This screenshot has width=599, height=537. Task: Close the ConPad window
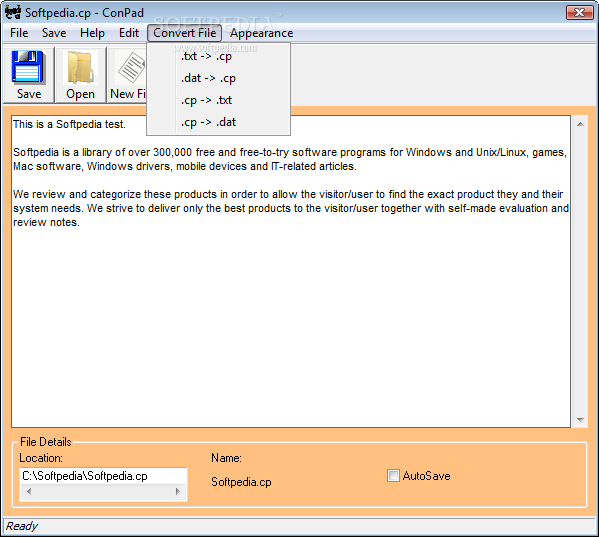pyautogui.click(x=579, y=12)
